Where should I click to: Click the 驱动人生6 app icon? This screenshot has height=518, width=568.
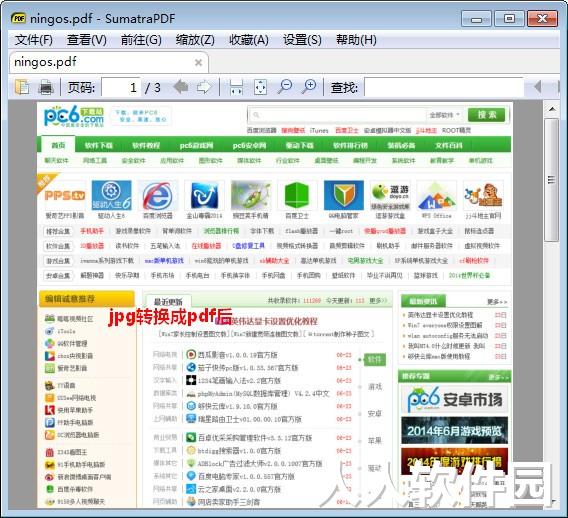(x=111, y=196)
